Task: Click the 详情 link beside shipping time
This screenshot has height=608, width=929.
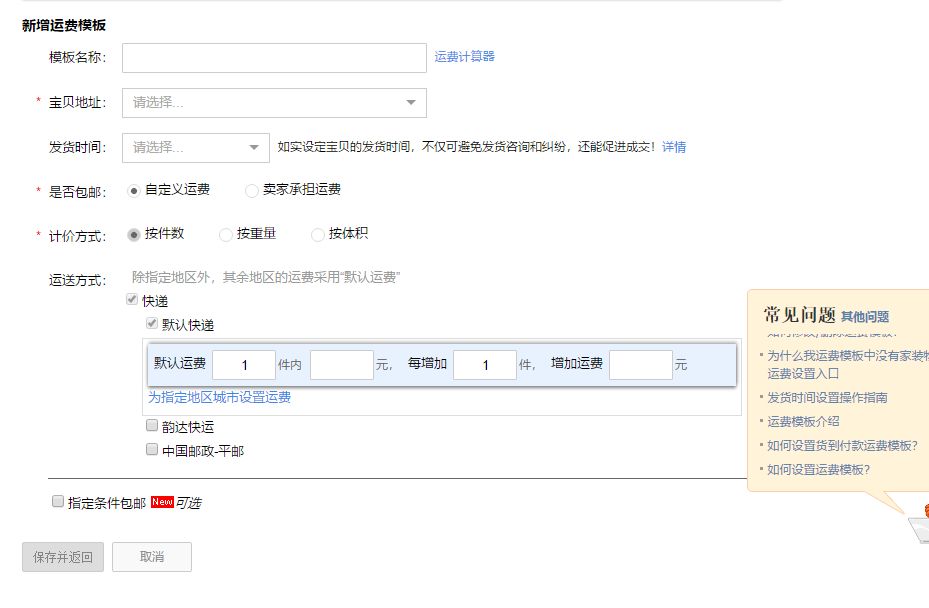Action: (x=674, y=147)
